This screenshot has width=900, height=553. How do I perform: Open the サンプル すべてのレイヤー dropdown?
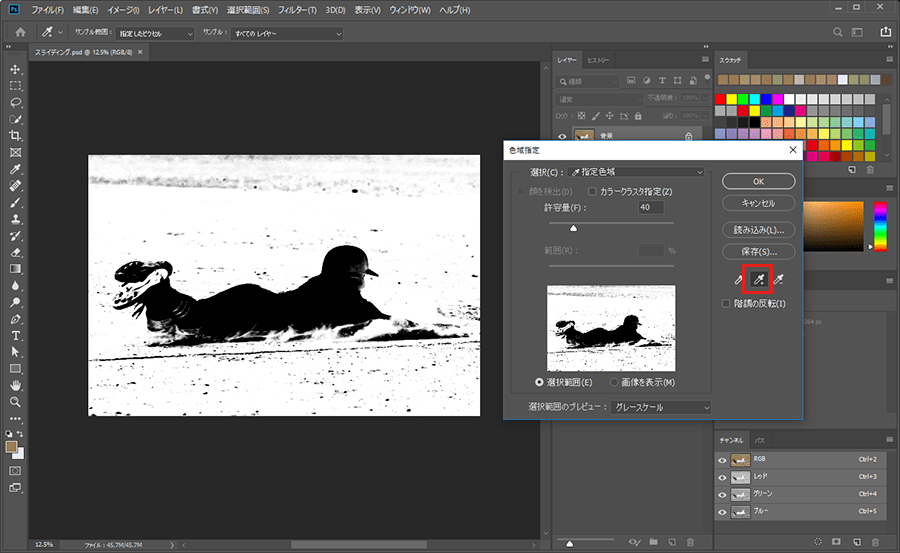(286, 34)
